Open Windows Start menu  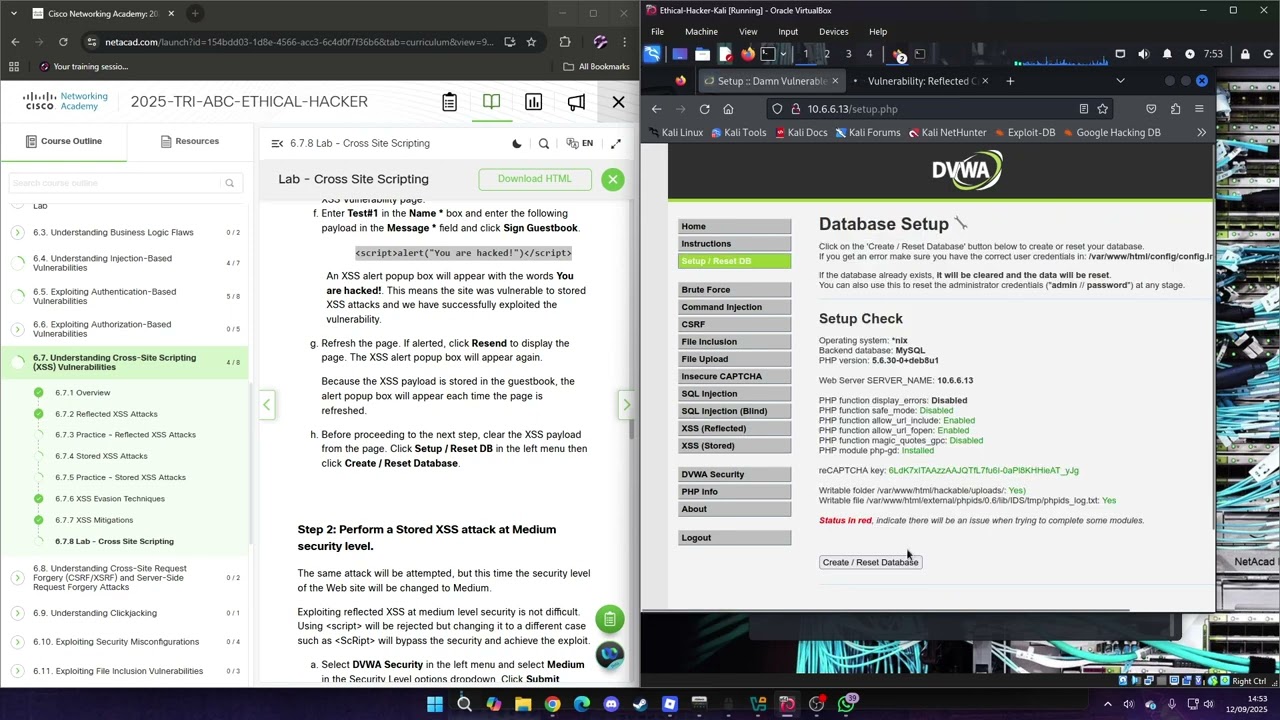coord(435,704)
